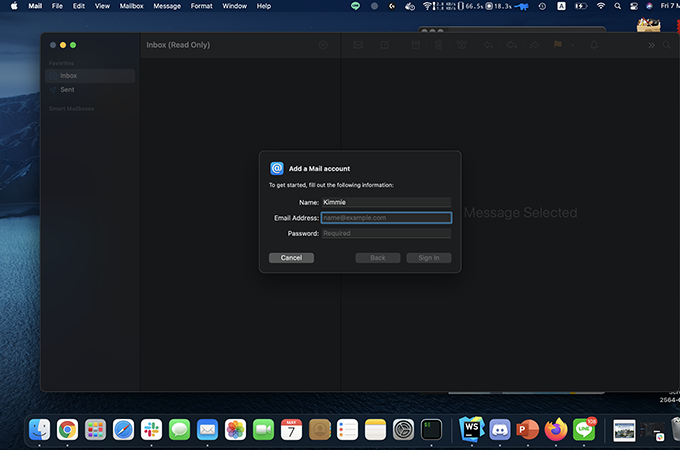Viewport: 680px width, 450px height.
Task: Open Photos from the Dock
Action: [235, 430]
